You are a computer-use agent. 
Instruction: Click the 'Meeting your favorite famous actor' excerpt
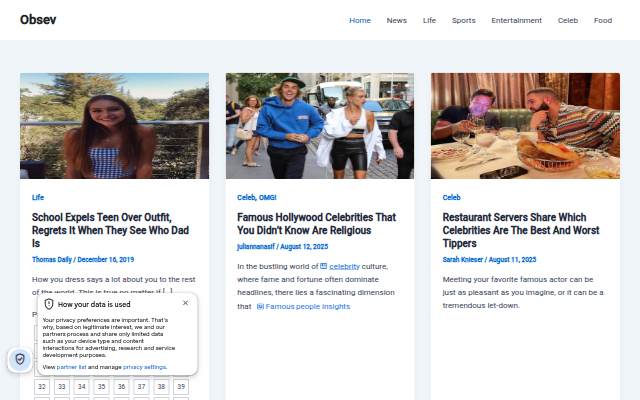523,293
